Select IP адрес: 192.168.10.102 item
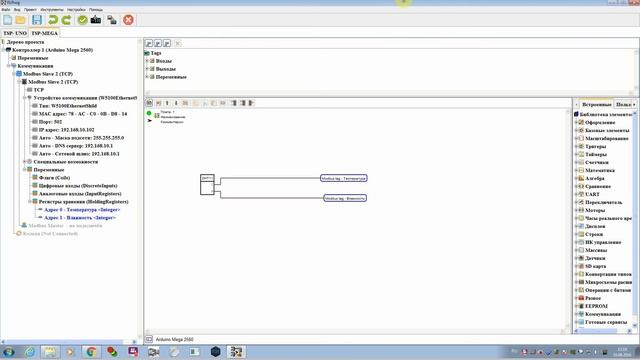This screenshot has height=360, width=640. tap(67, 130)
